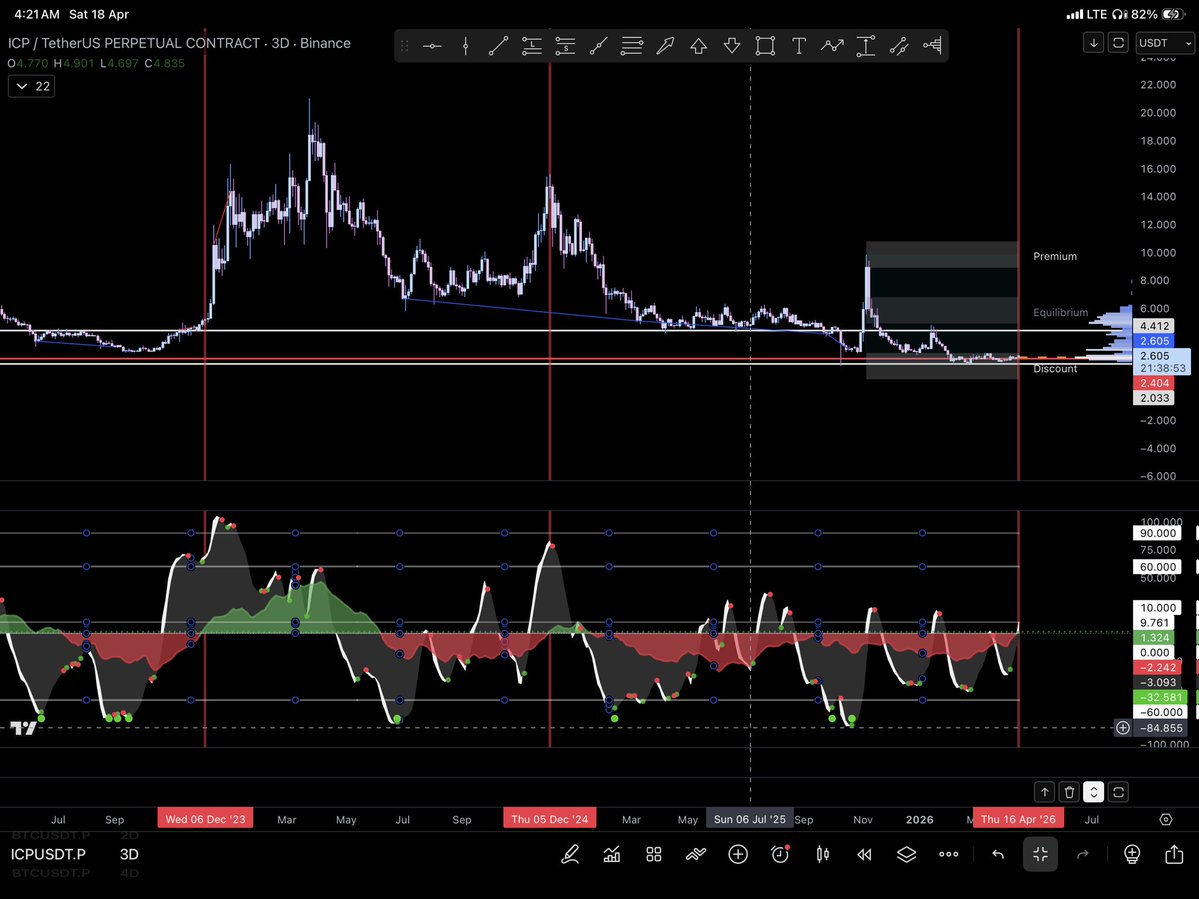Open the 3D timeframe selector

[x=129, y=854]
